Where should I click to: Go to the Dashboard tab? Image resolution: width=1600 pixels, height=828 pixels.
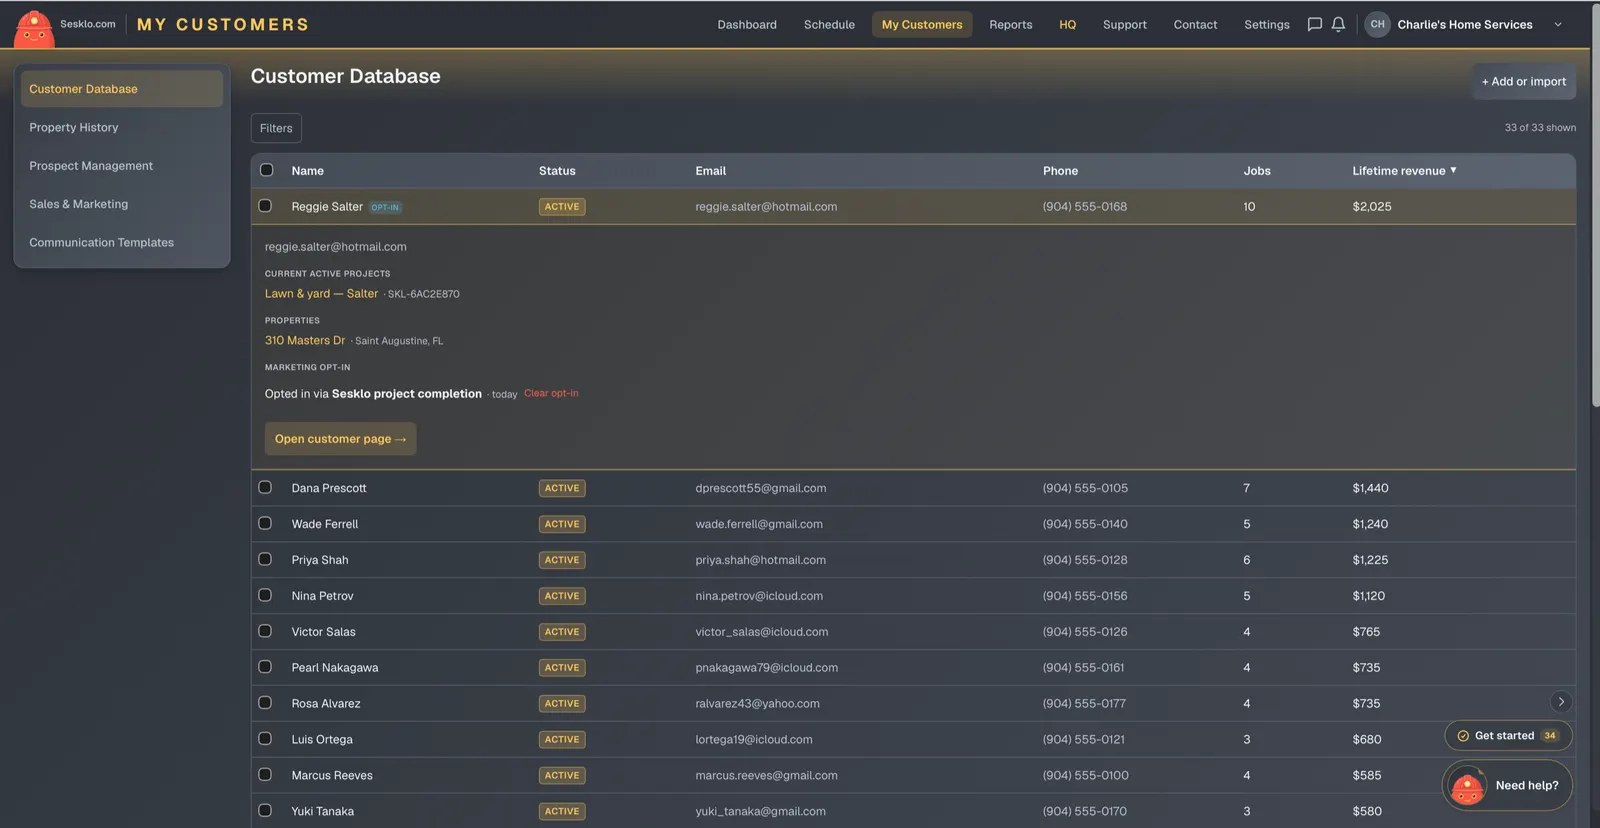tap(747, 25)
